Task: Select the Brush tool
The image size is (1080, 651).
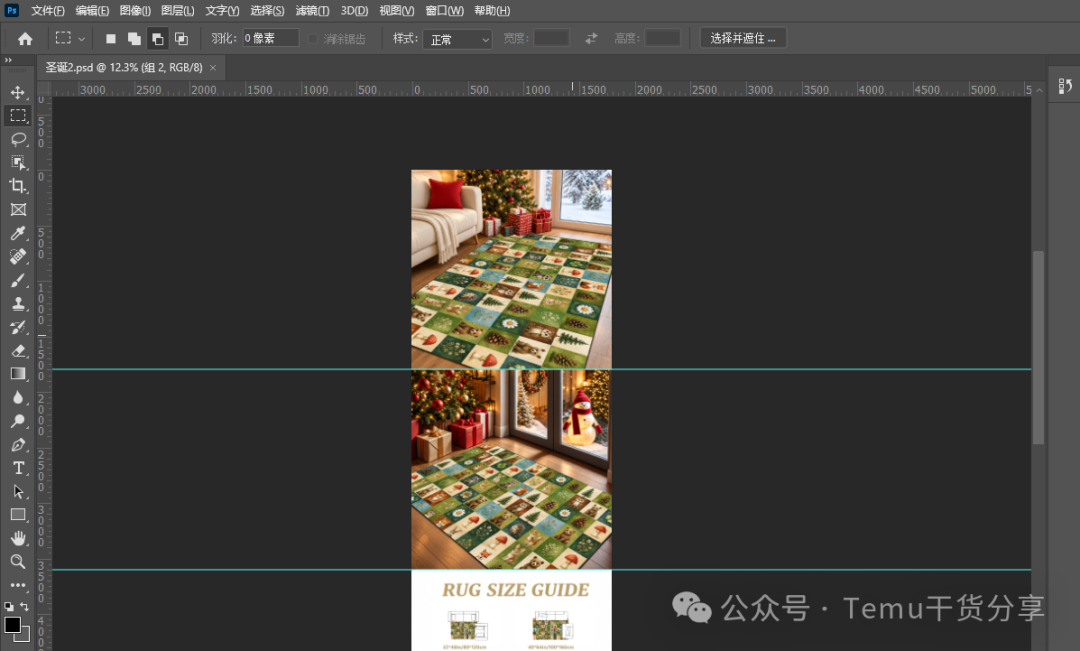Action: click(18, 280)
